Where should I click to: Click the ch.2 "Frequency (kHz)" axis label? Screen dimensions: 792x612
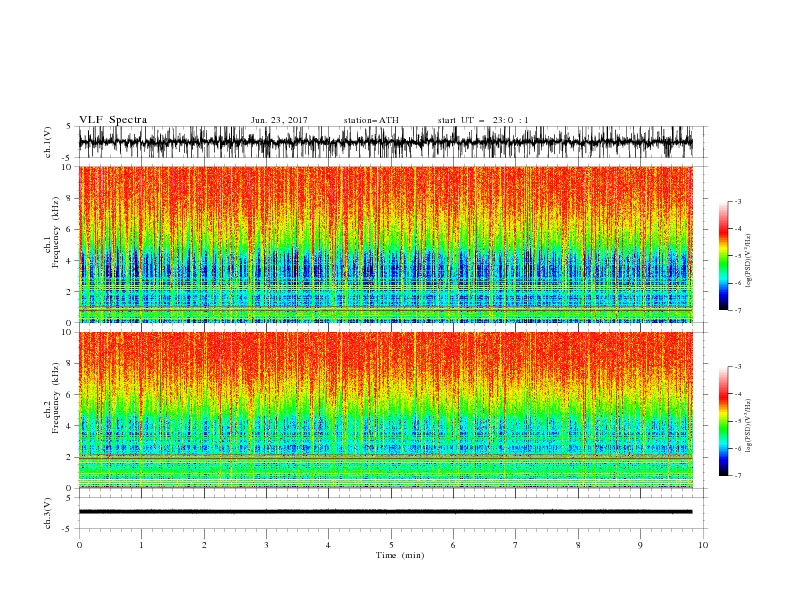(56, 398)
